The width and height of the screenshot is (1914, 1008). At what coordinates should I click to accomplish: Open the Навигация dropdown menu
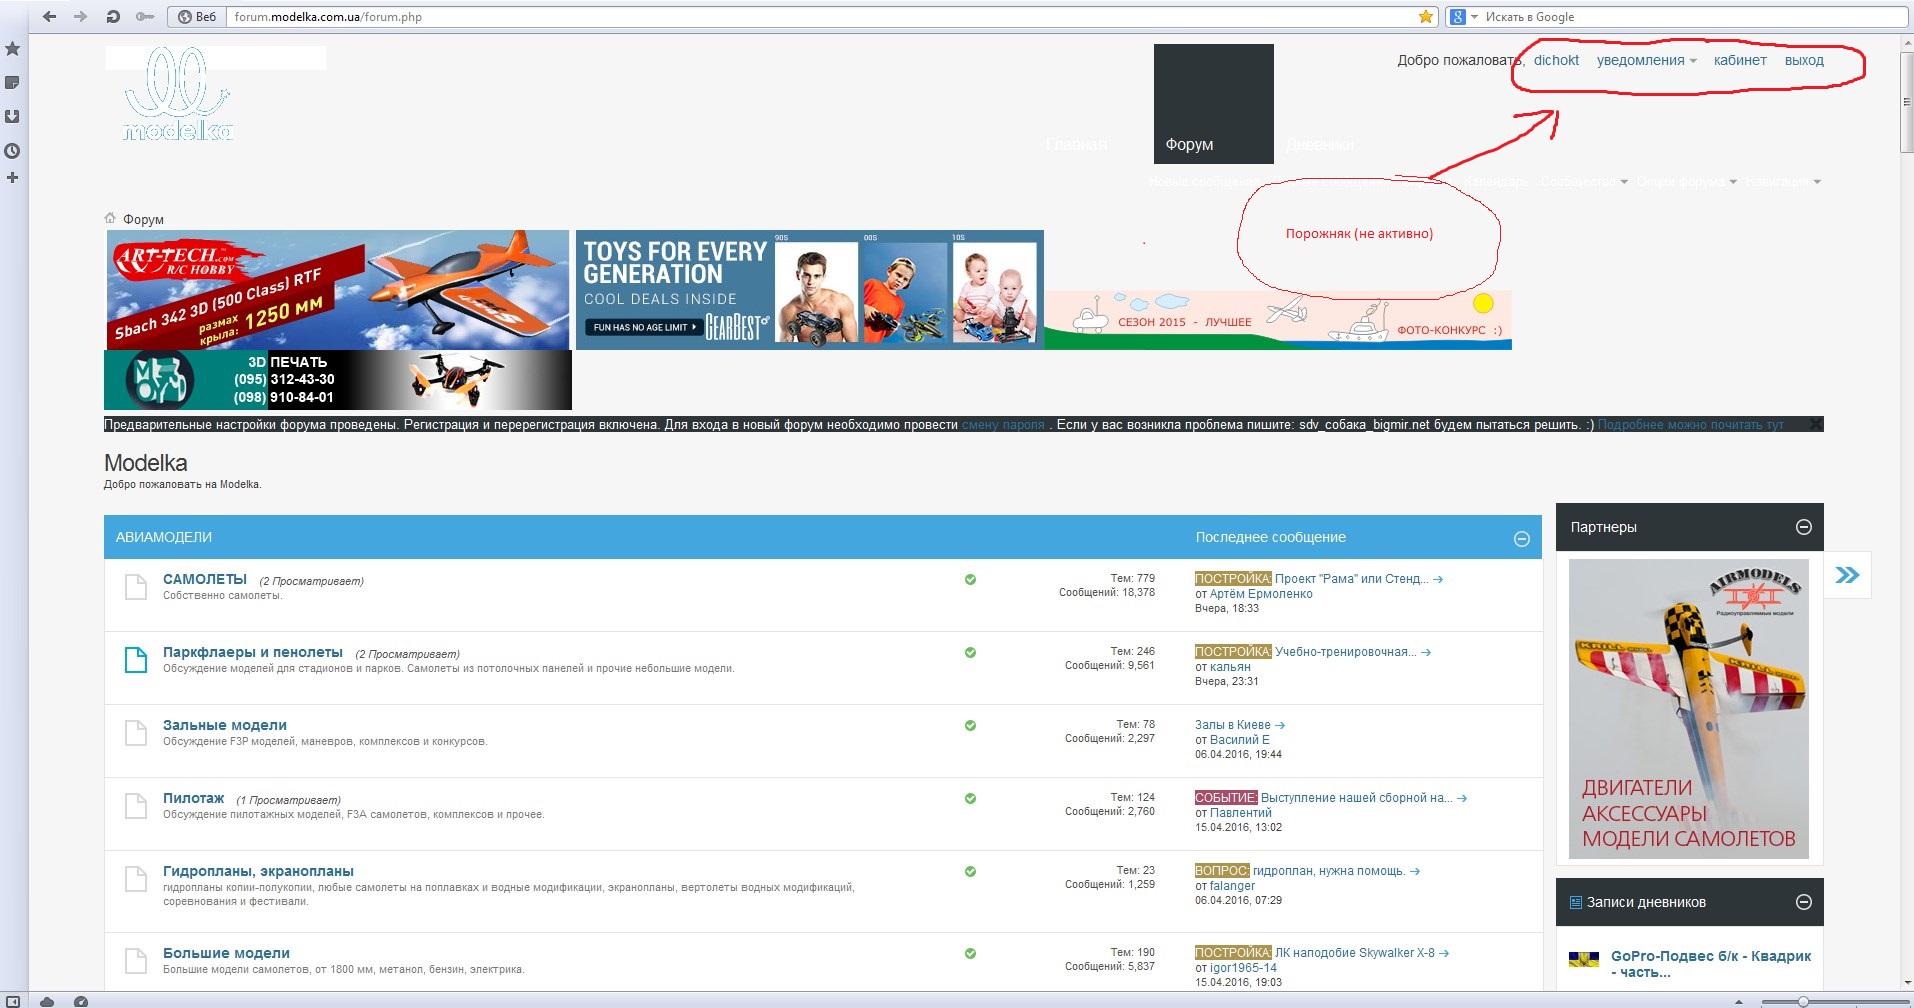tap(1783, 182)
